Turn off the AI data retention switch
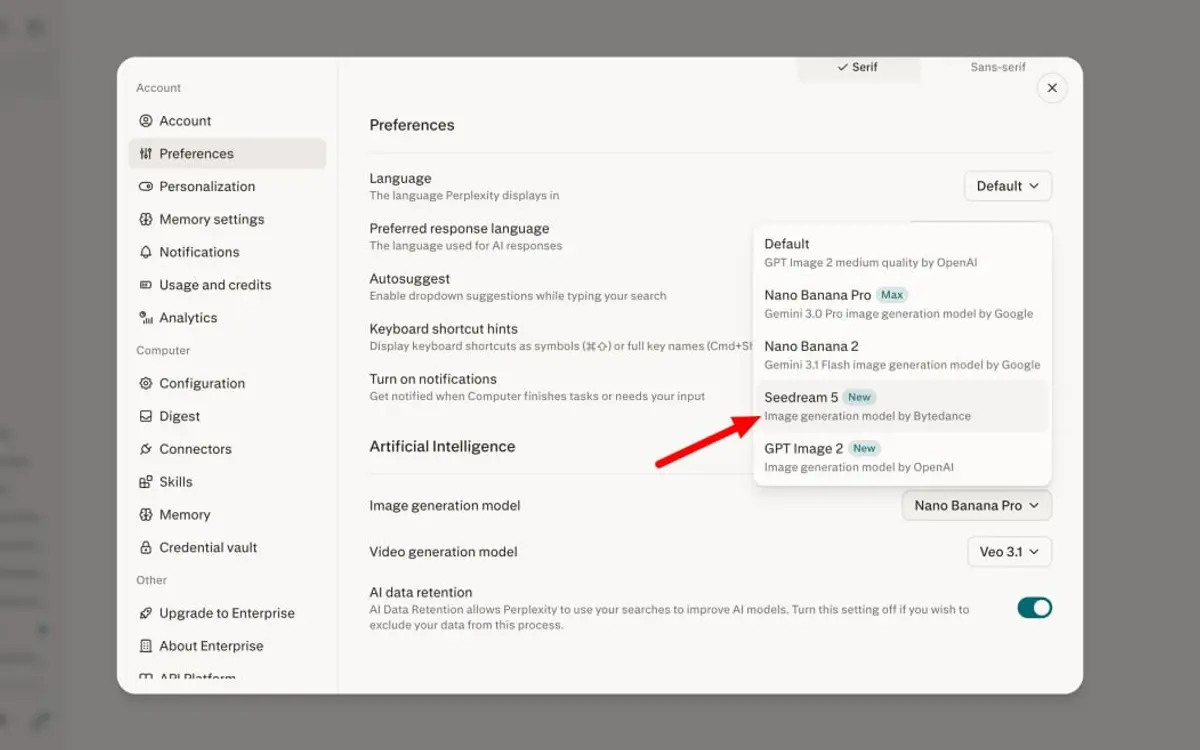1200x750 pixels. tap(1035, 608)
